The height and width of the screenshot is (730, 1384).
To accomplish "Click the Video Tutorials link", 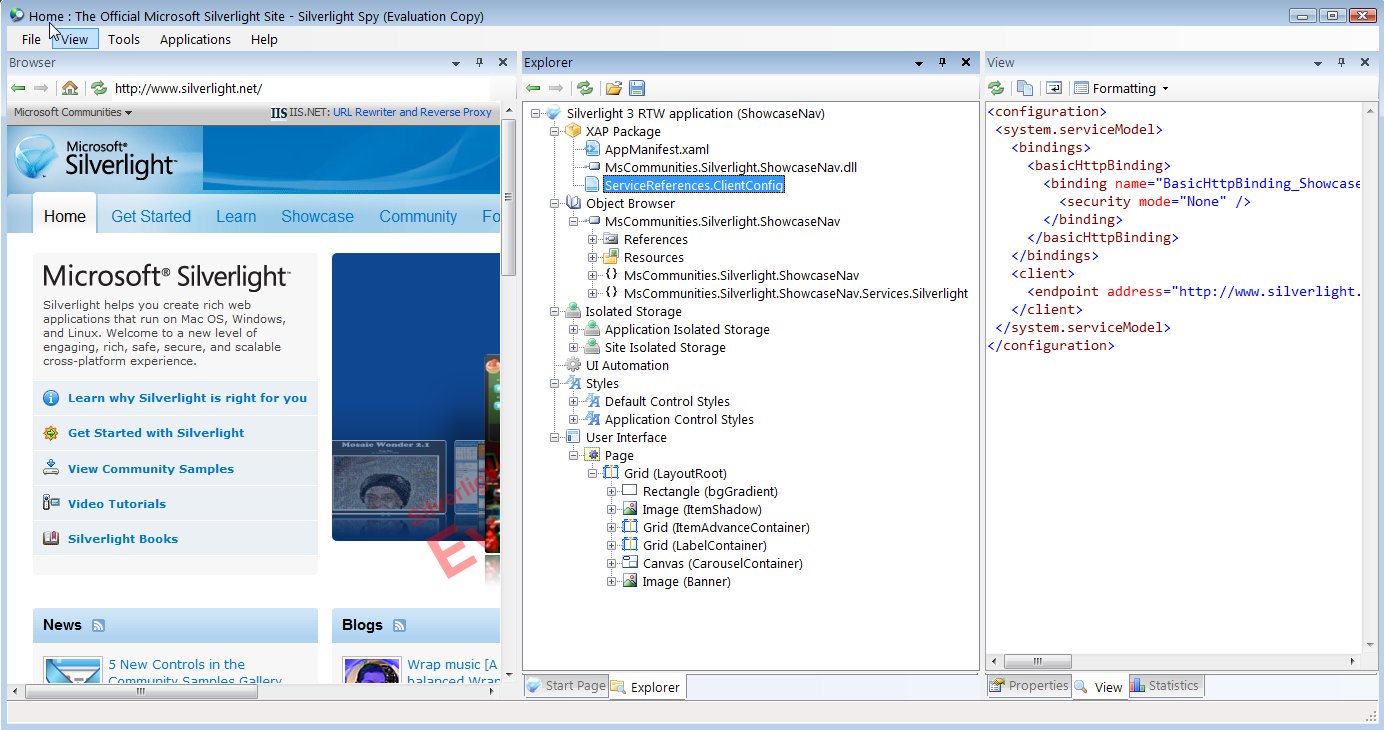I will 117,504.
